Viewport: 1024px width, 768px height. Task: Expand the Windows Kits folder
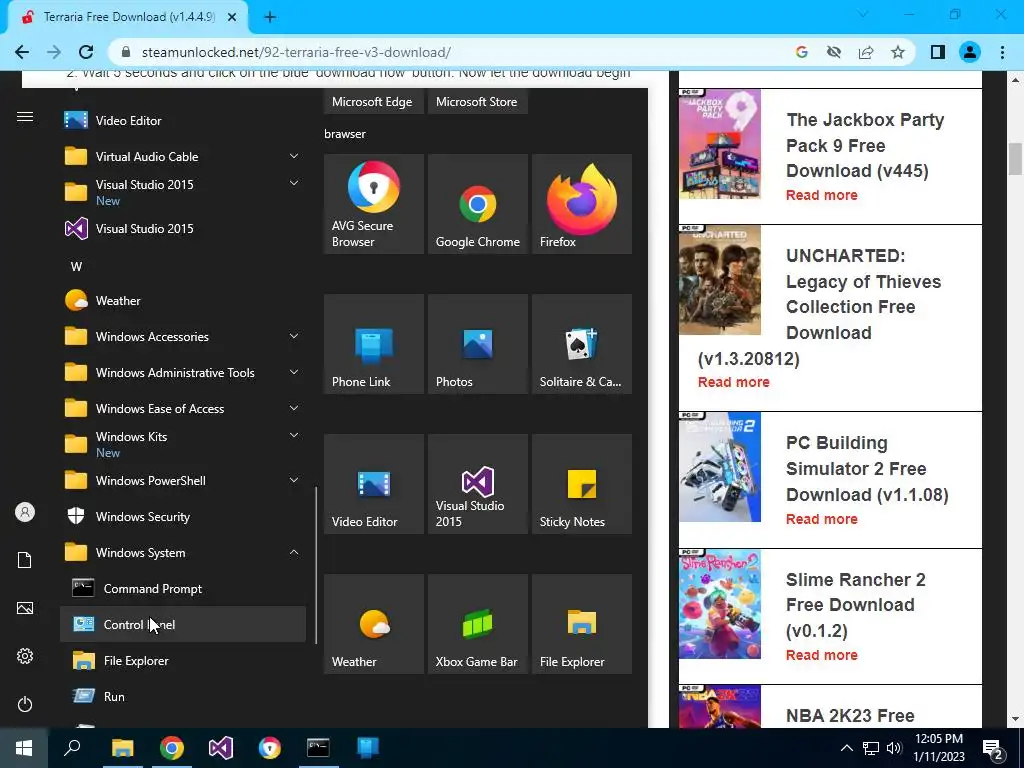coord(183,444)
